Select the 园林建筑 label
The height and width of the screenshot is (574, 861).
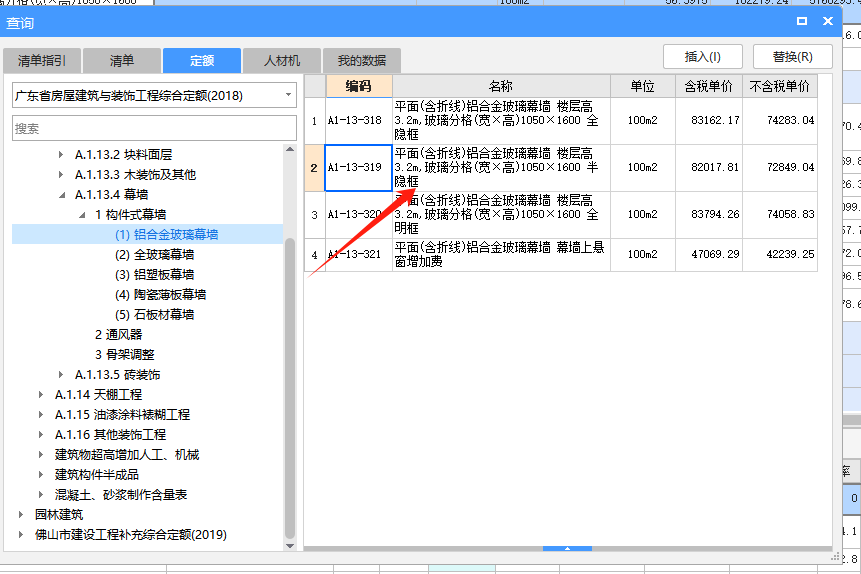(x=59, y=515)
